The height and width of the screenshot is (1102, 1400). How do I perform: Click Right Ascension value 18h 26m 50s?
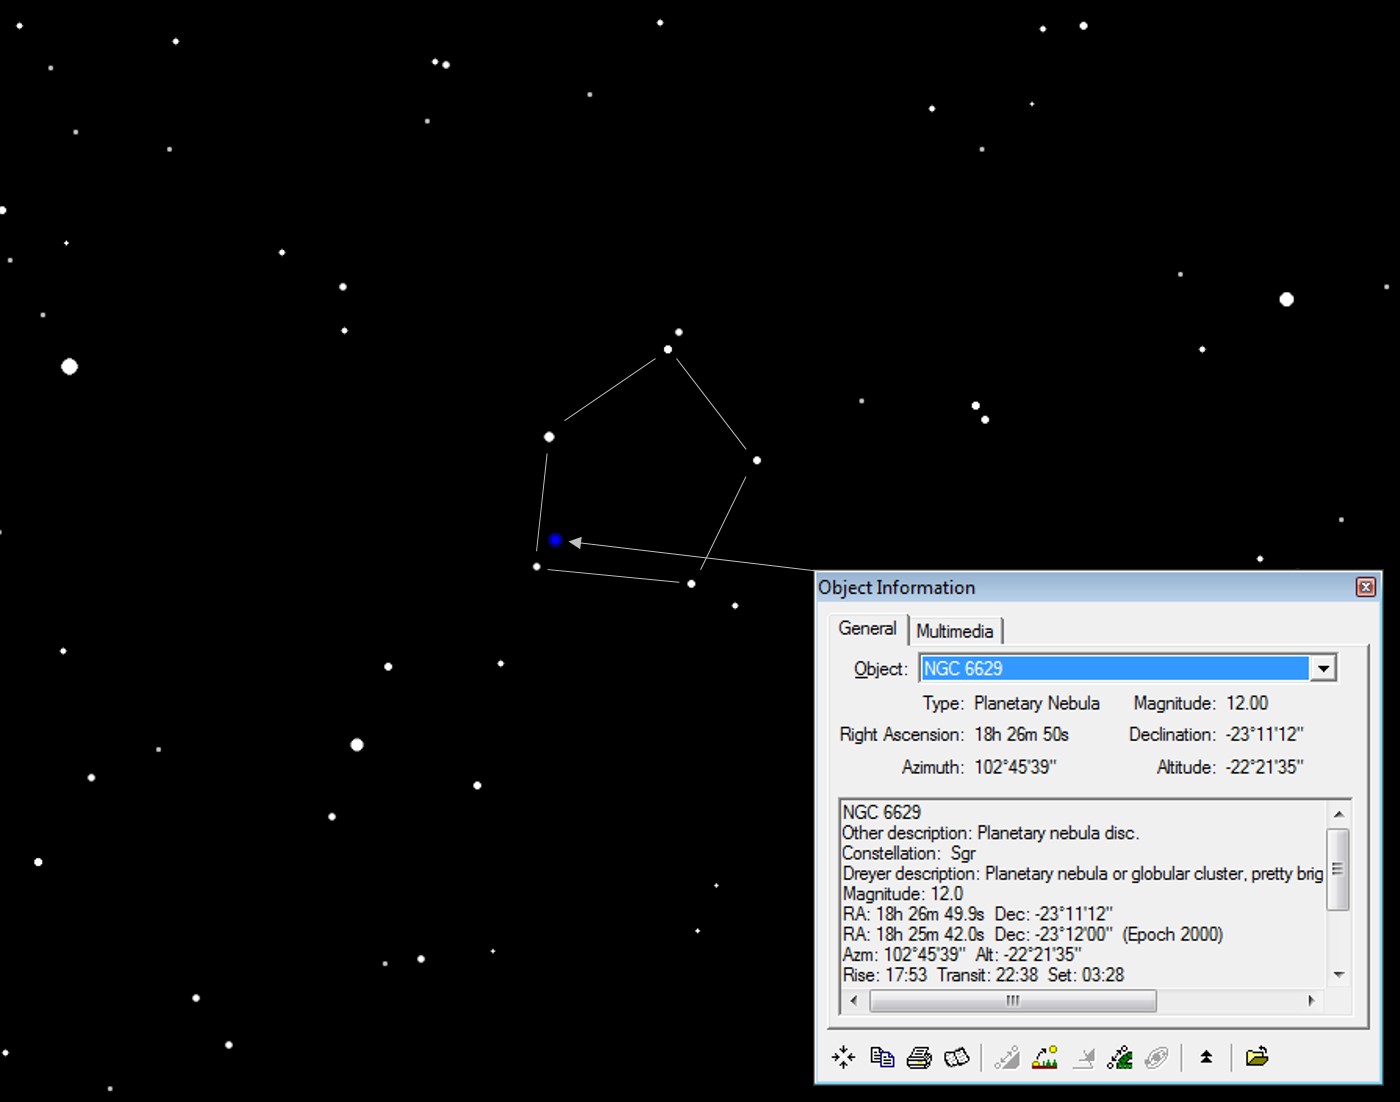point(1022,734)
